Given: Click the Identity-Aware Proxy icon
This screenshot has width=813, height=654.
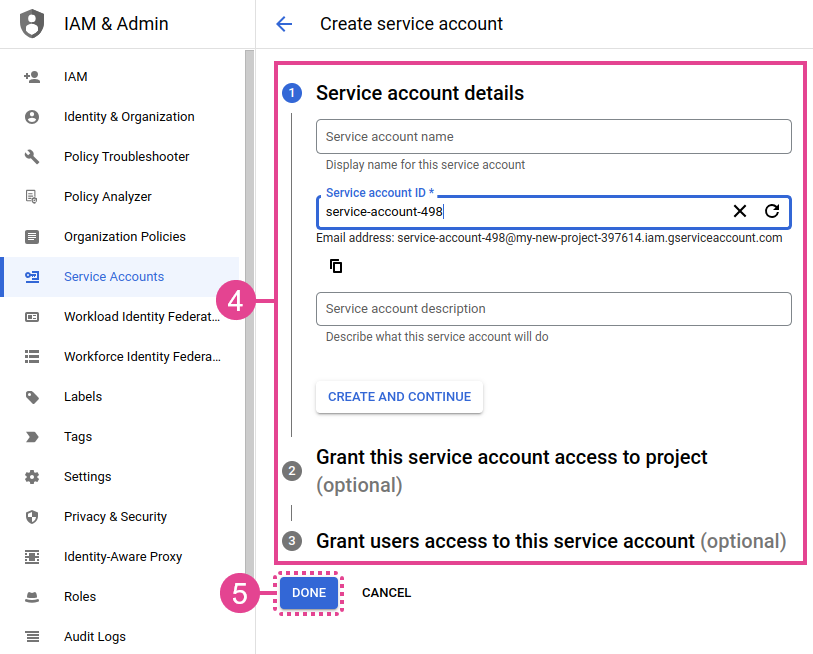Looking at the screenshot, I should point(32,556).
